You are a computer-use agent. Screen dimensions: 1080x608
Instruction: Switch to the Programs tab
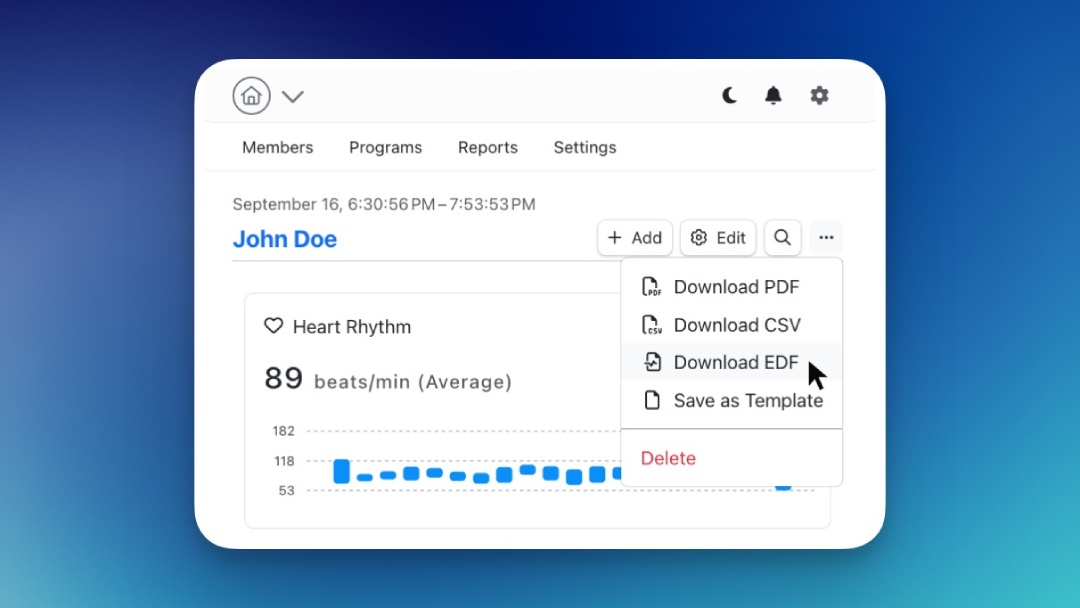coord(385,147)
